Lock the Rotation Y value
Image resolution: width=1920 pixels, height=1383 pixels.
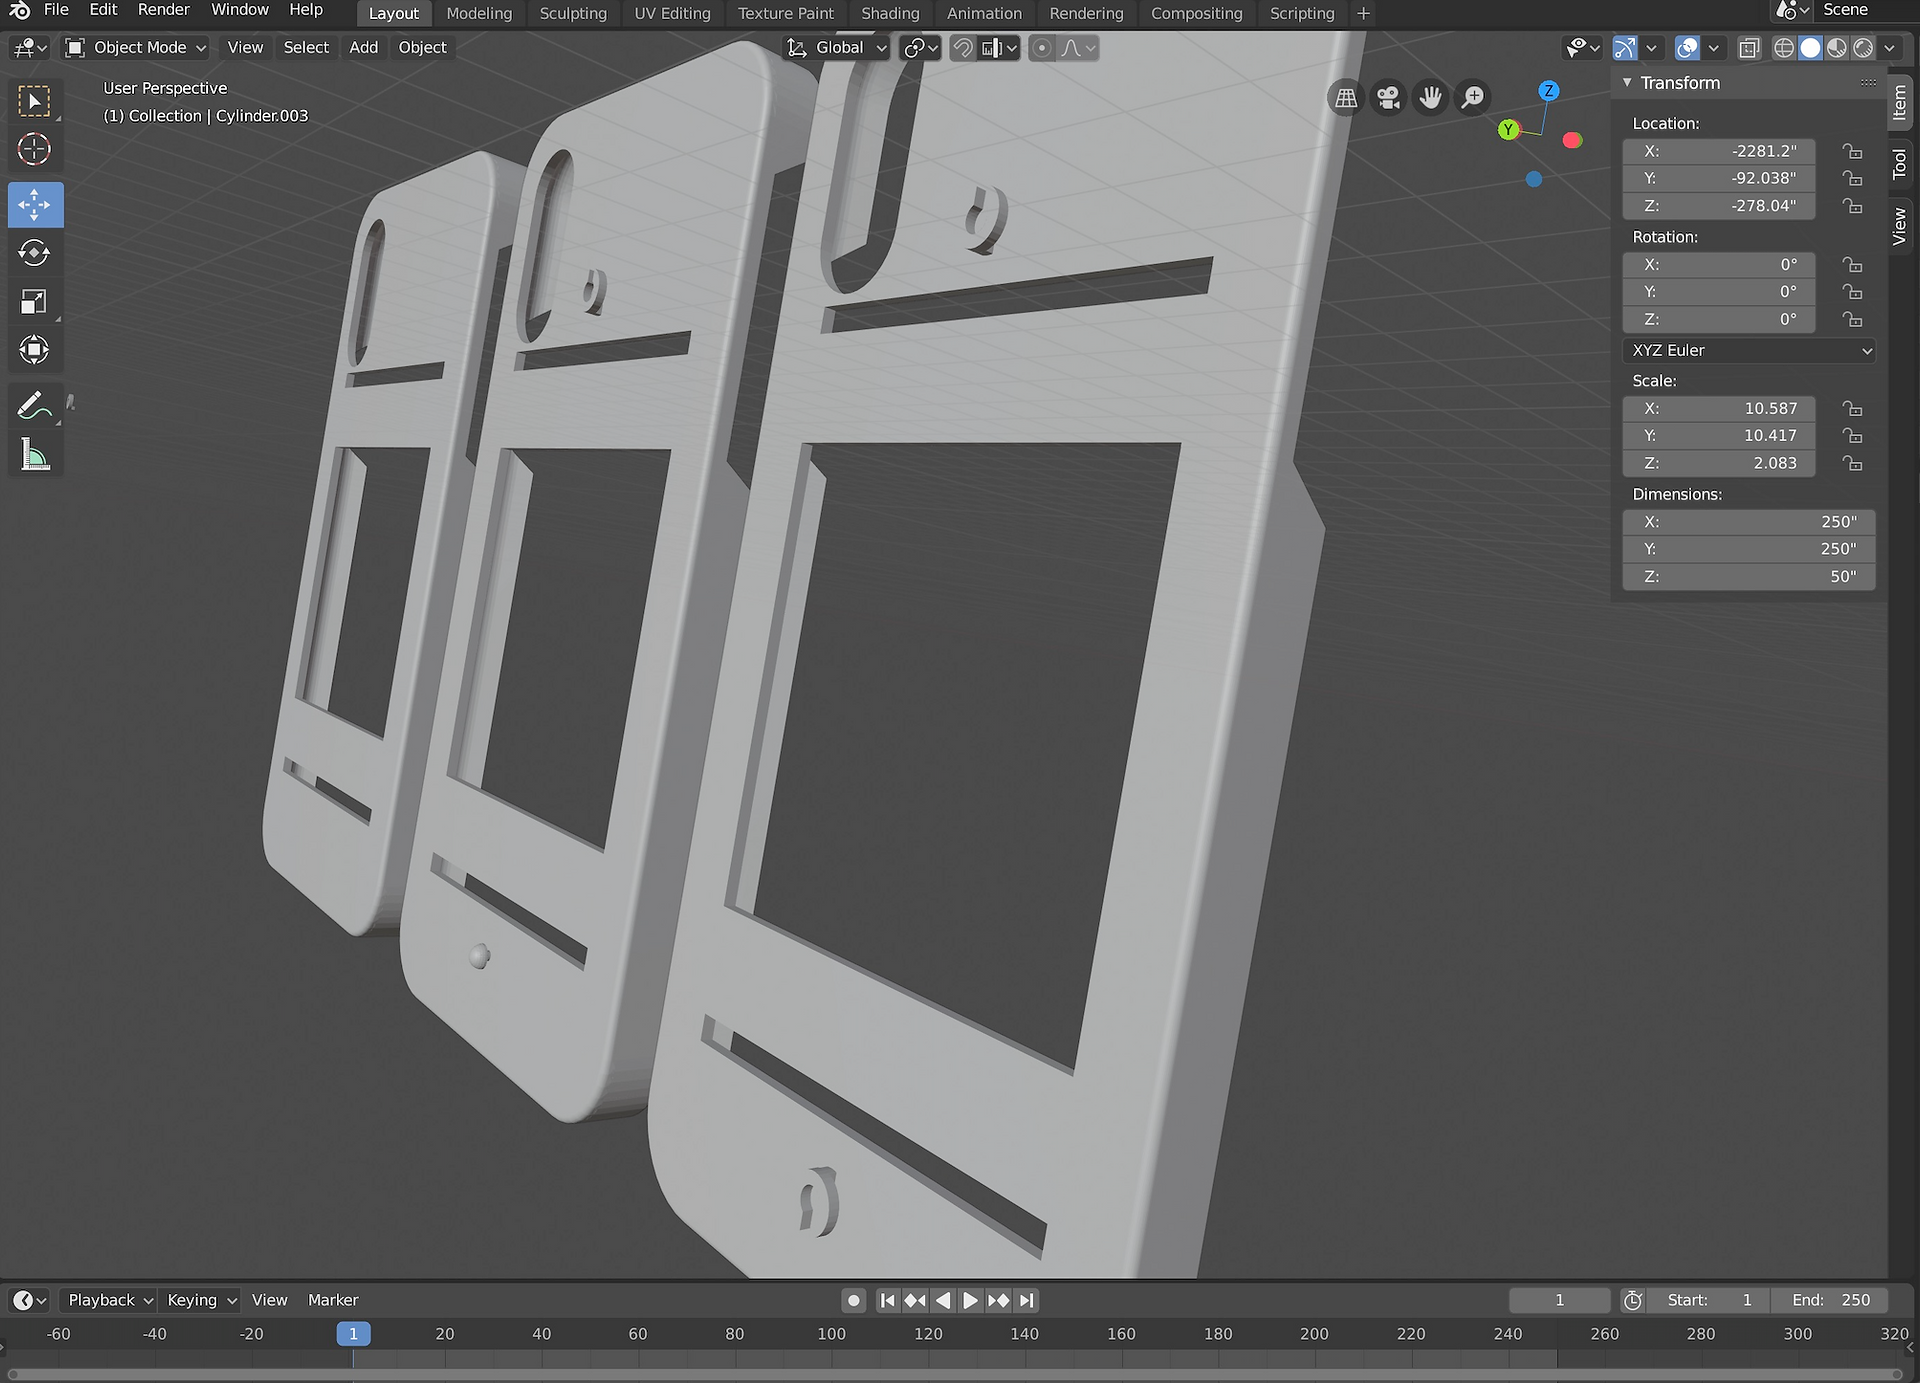[1853, 292]
